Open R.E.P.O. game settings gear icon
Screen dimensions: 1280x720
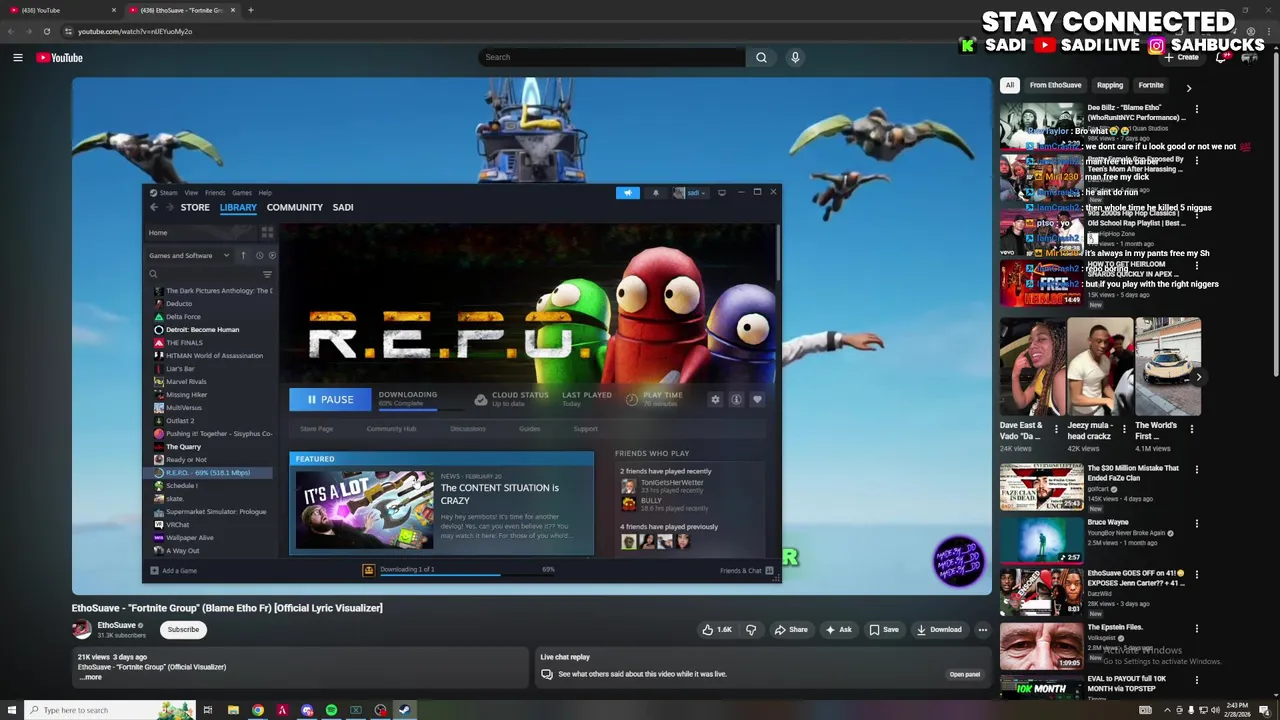pos(715,400)
